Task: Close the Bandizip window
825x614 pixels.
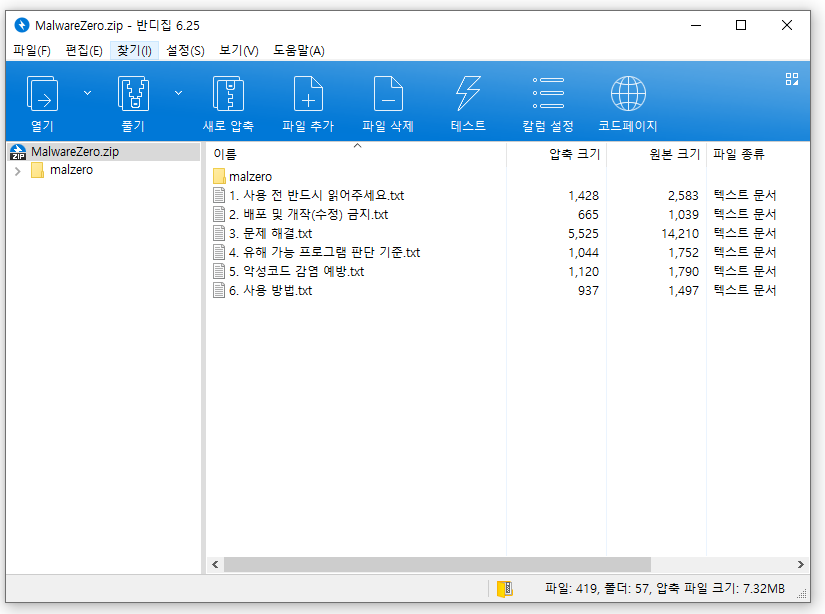Action: point(787,25)
